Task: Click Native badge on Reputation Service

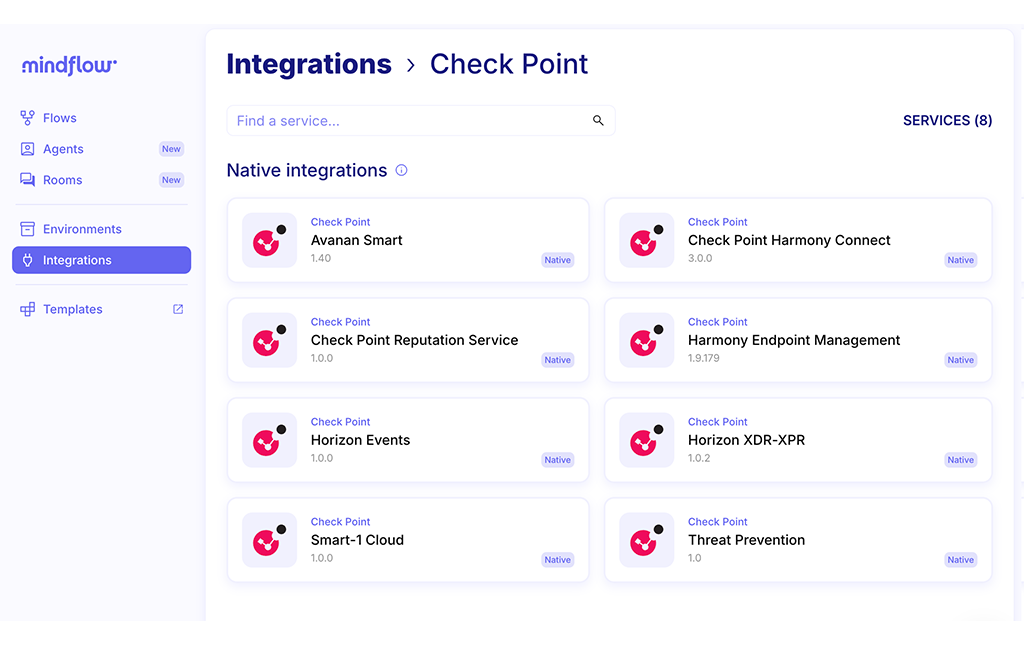Action: [558, 360]
